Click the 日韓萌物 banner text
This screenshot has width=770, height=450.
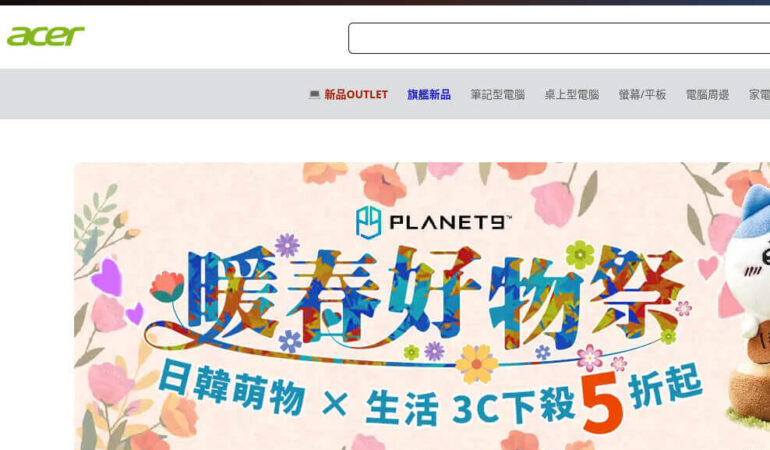click(231, 388)
